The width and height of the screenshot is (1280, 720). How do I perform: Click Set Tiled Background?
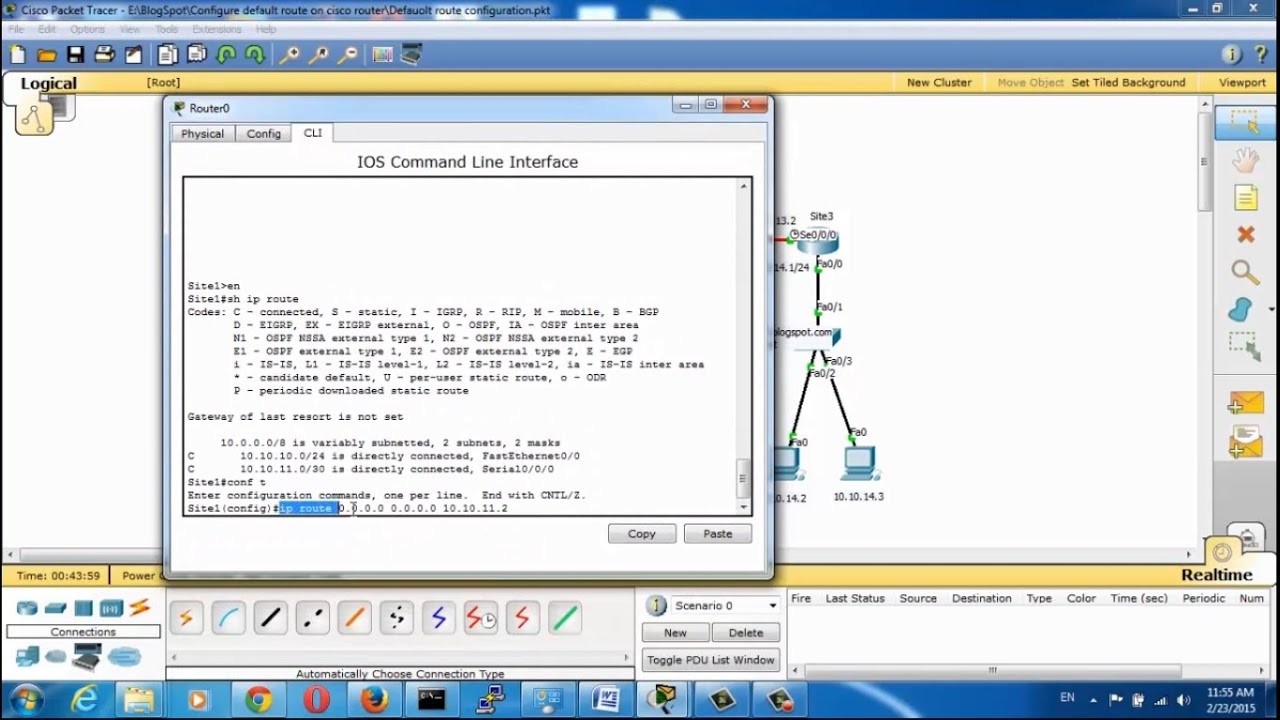click(1128, 83)
